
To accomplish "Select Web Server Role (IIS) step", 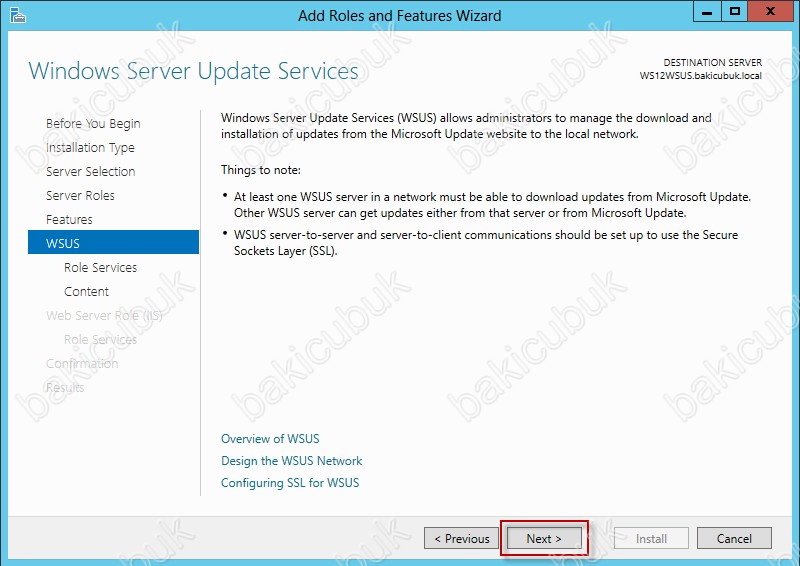I will pyautogui.click(x=104, y=315).
